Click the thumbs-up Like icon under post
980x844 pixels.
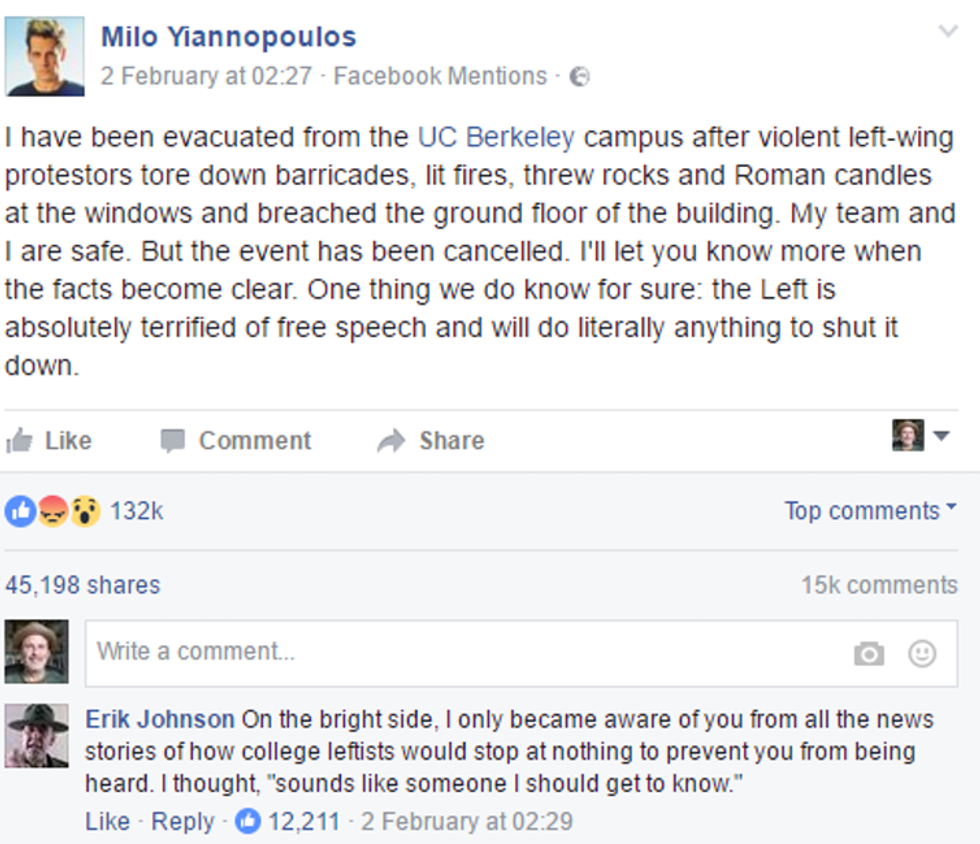pyautogui.click(x=19, y=440)
